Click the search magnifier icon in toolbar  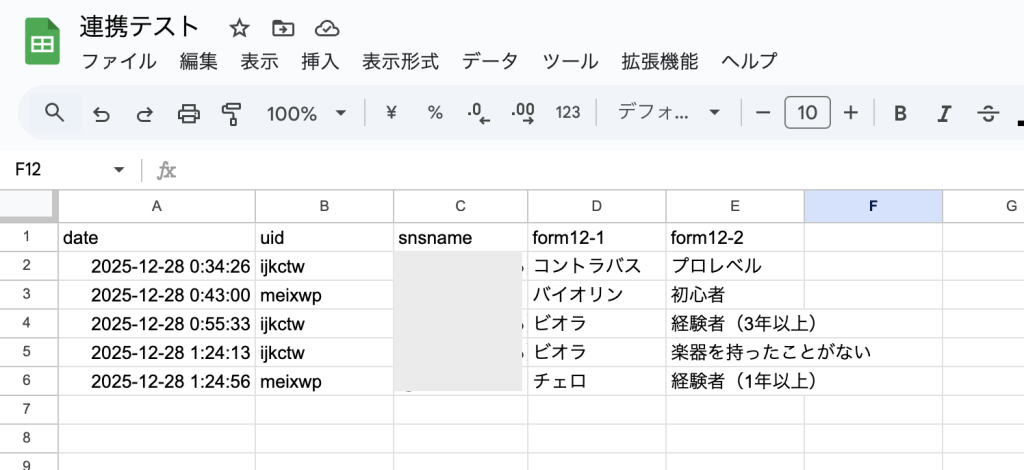(55, 113)
